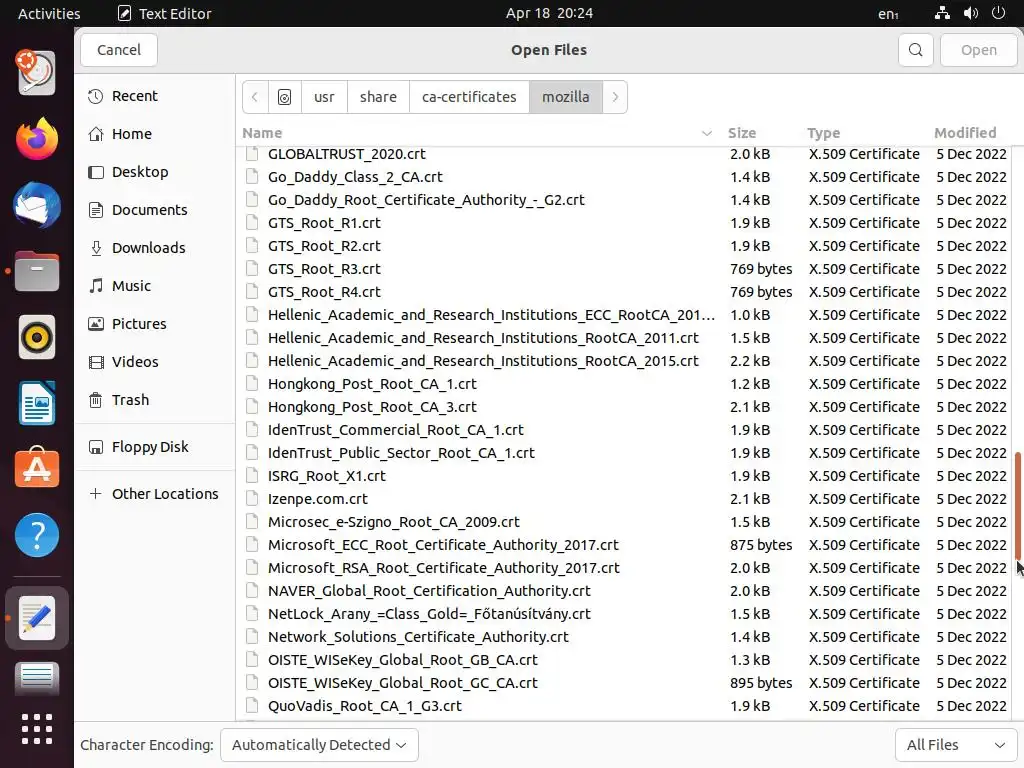Viewport: 1024px width, 768px height.
Task: Select Floppy Disk in sidebar
Action: click(155, 447)
